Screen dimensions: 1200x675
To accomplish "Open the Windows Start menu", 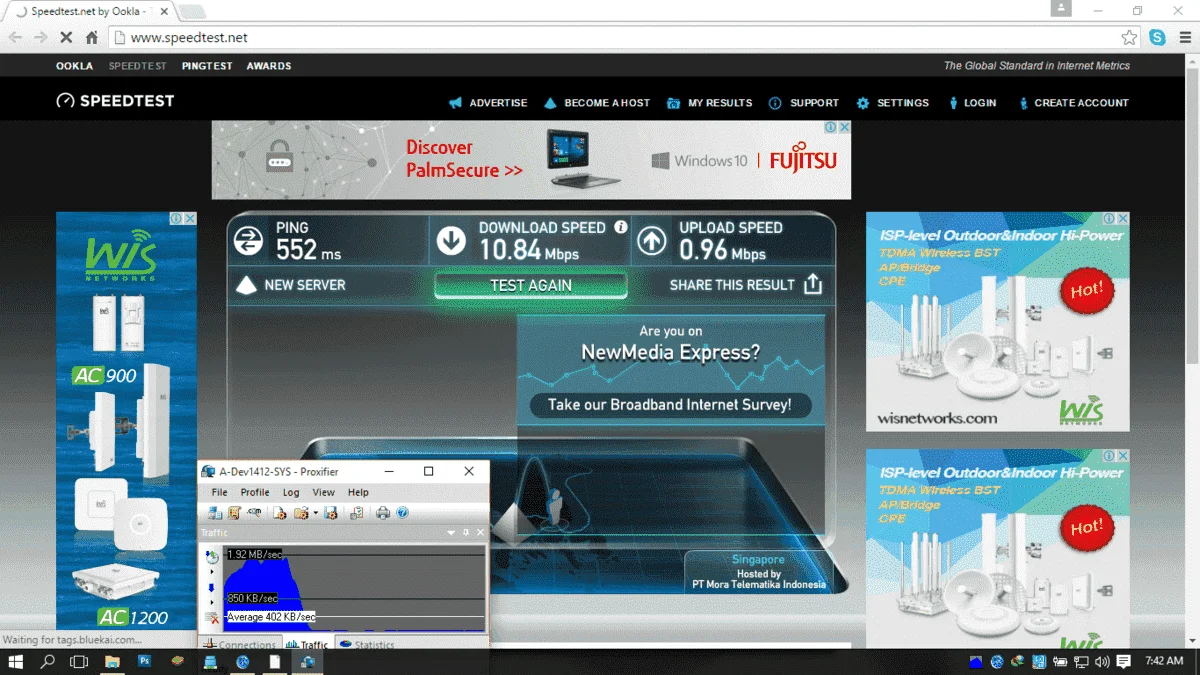I will pyautogui.click(x=16, y=661).
